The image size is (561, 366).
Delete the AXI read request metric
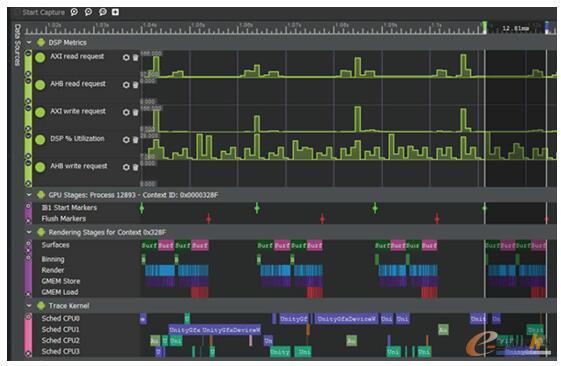[135, 57]
